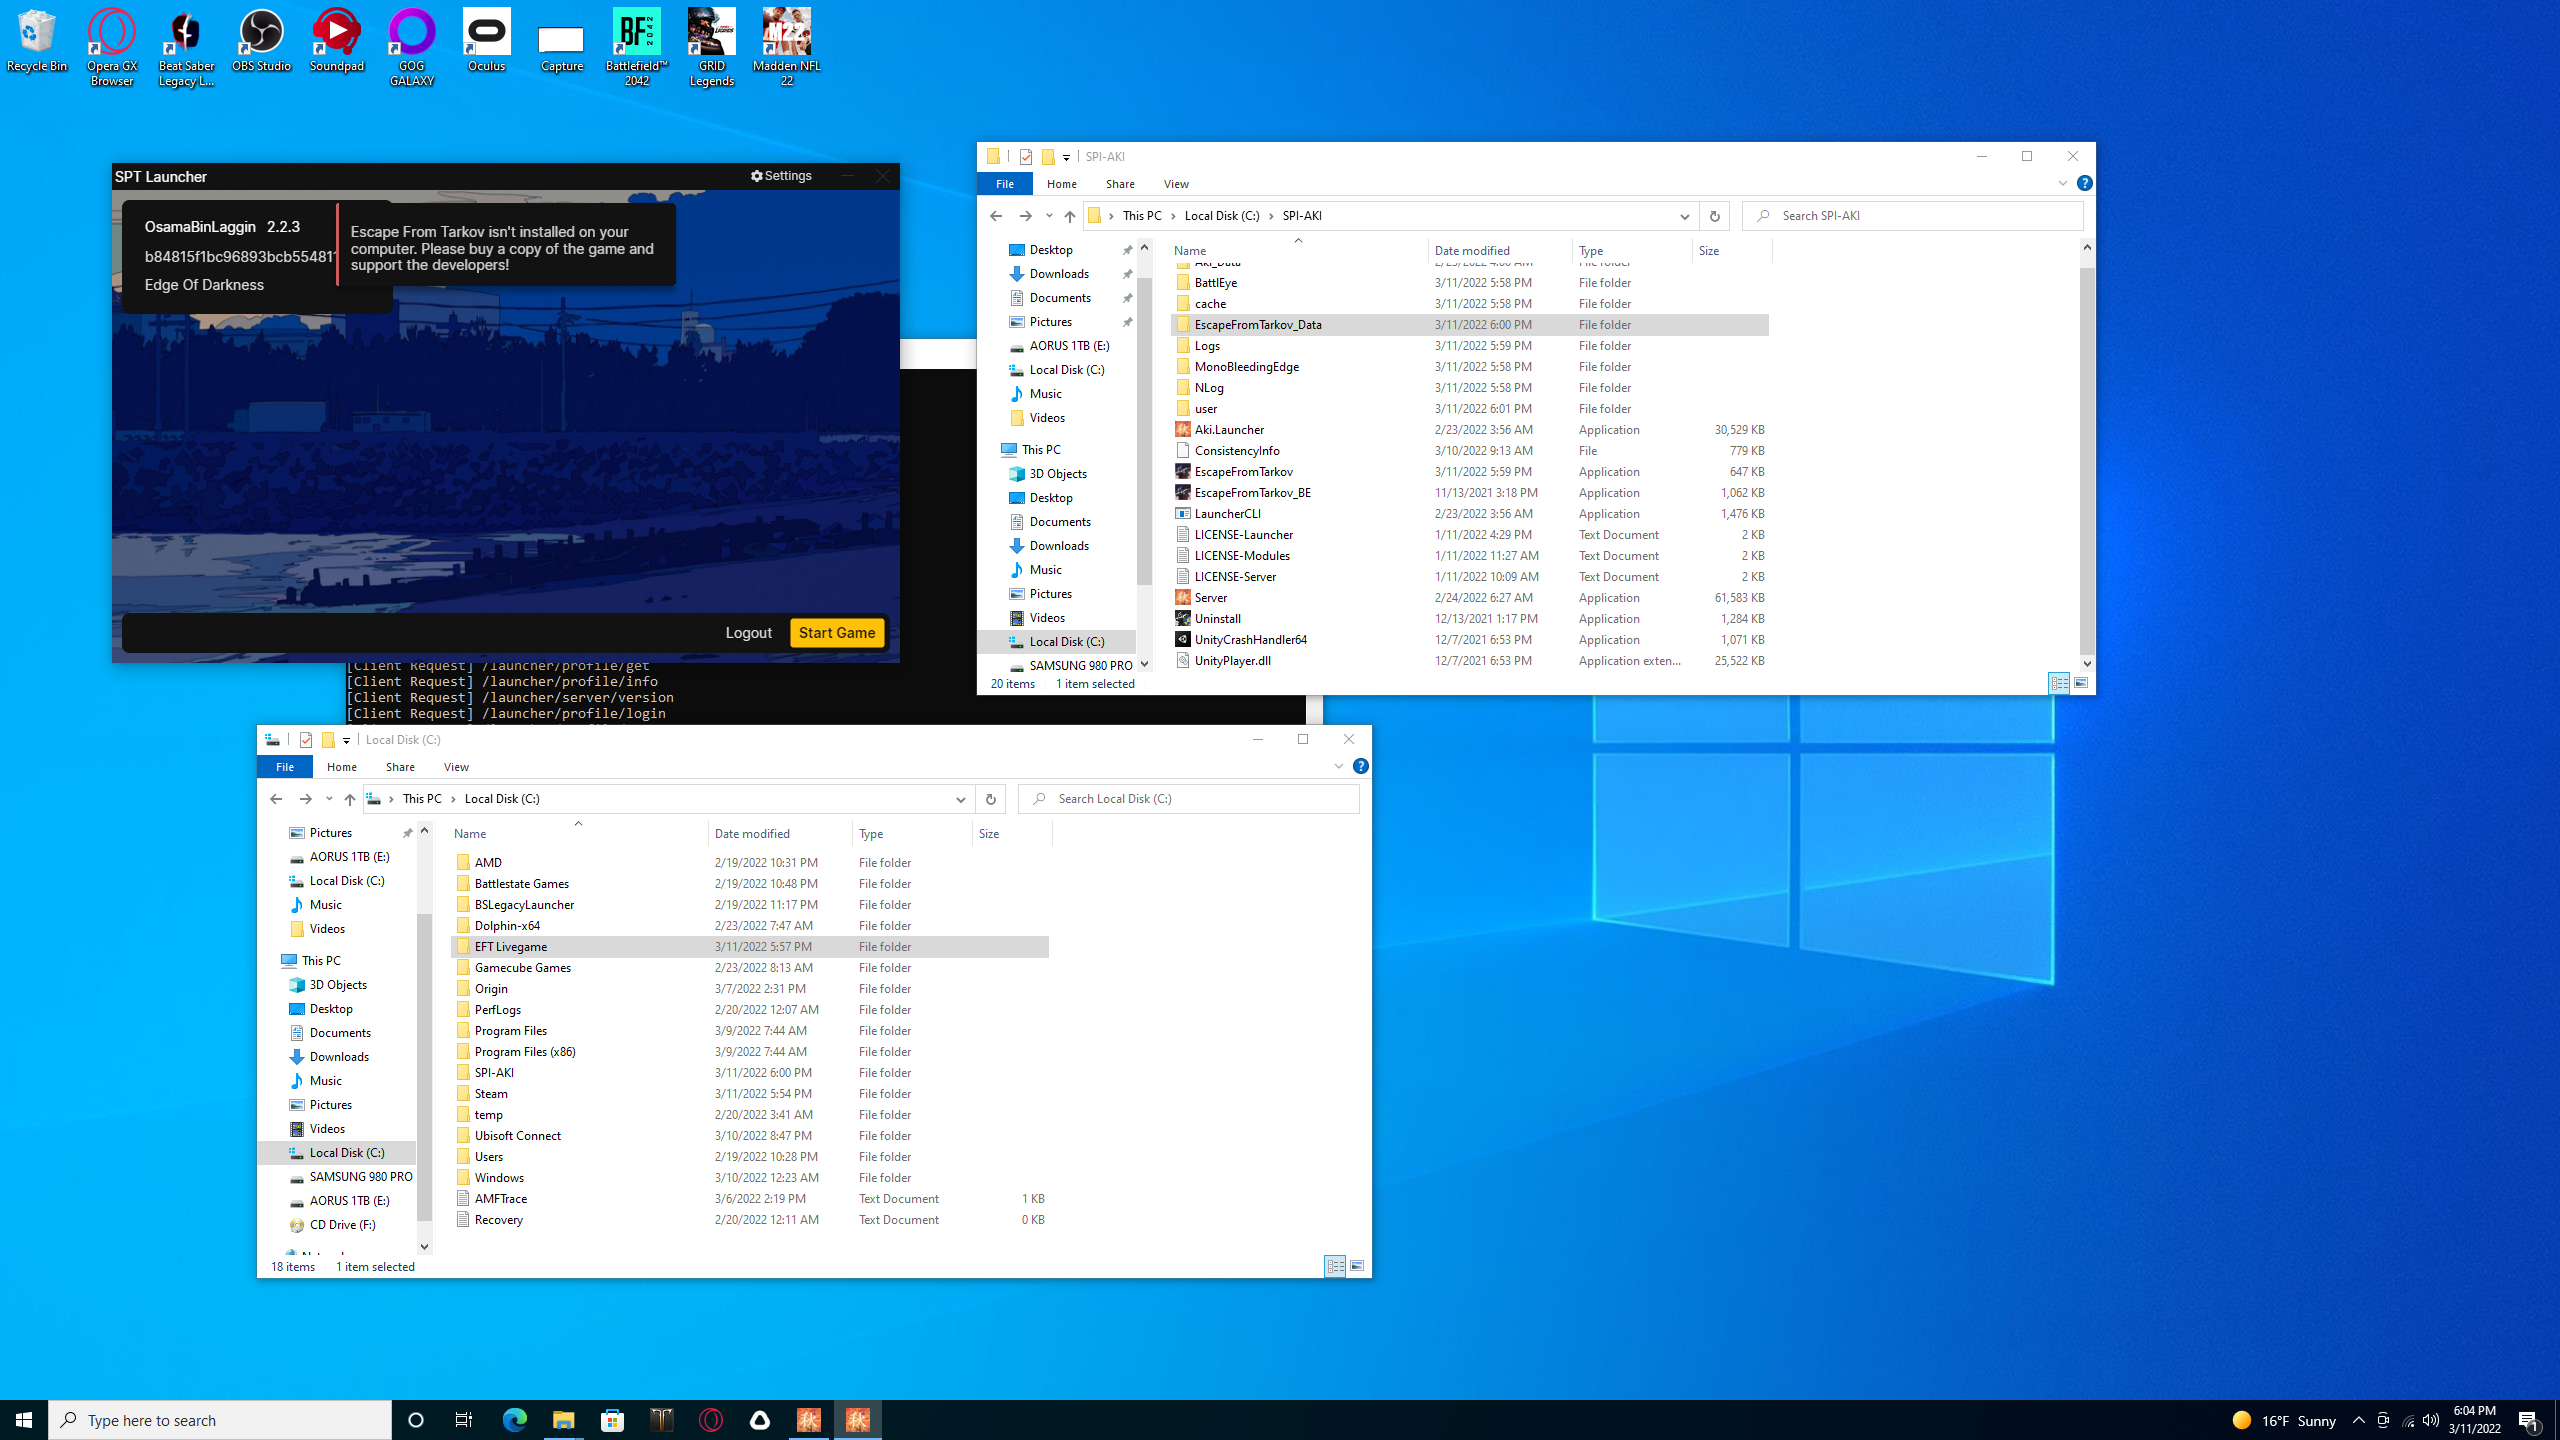Open Microsoft Edge from the taskbar
The width and height of the screenshot is (2560, 1440).
tap(514, 1420)
